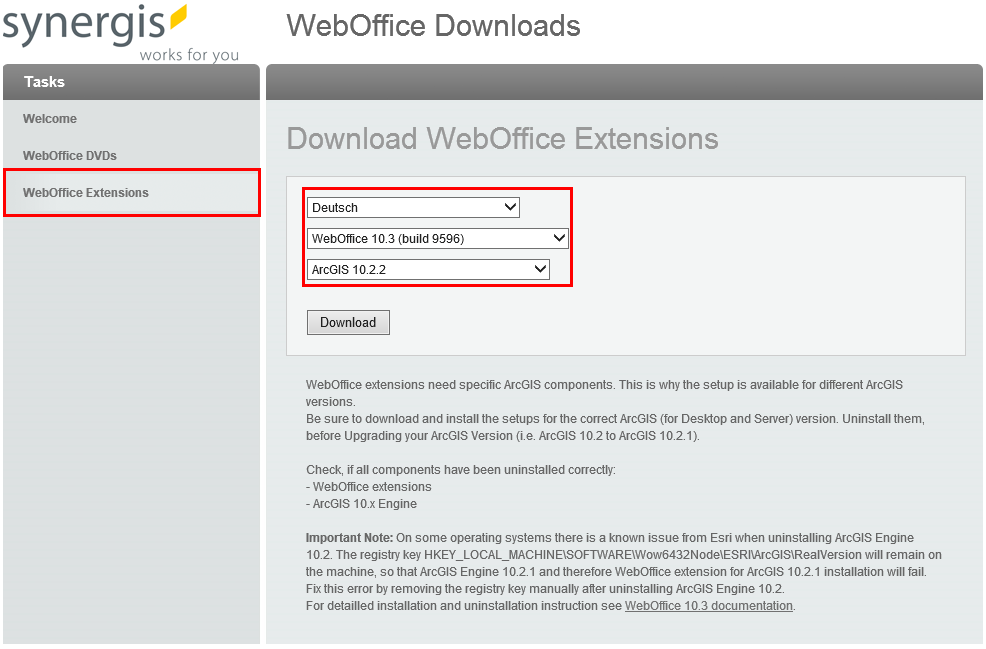The width and height of the screenshot is (986, 649).
Task: Click the Download WebOffice Extensions heading
Action: point(502,139)
